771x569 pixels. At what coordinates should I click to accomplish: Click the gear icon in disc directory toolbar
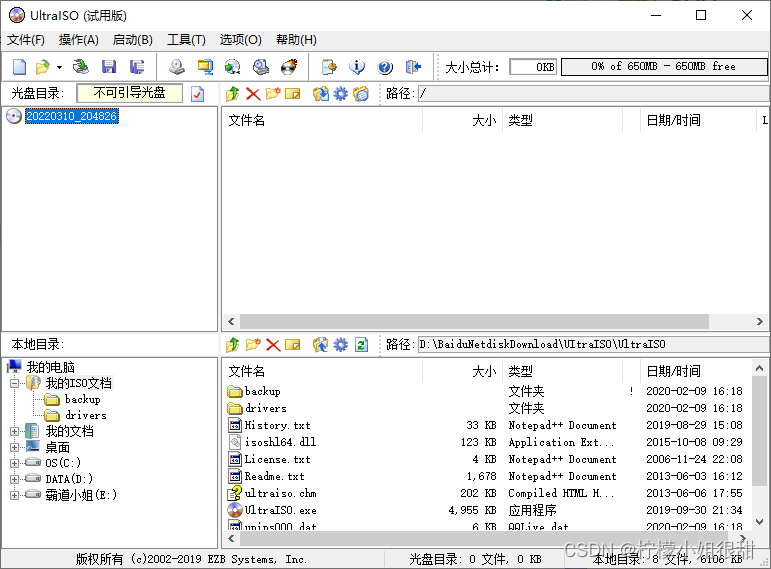[340, 93]
